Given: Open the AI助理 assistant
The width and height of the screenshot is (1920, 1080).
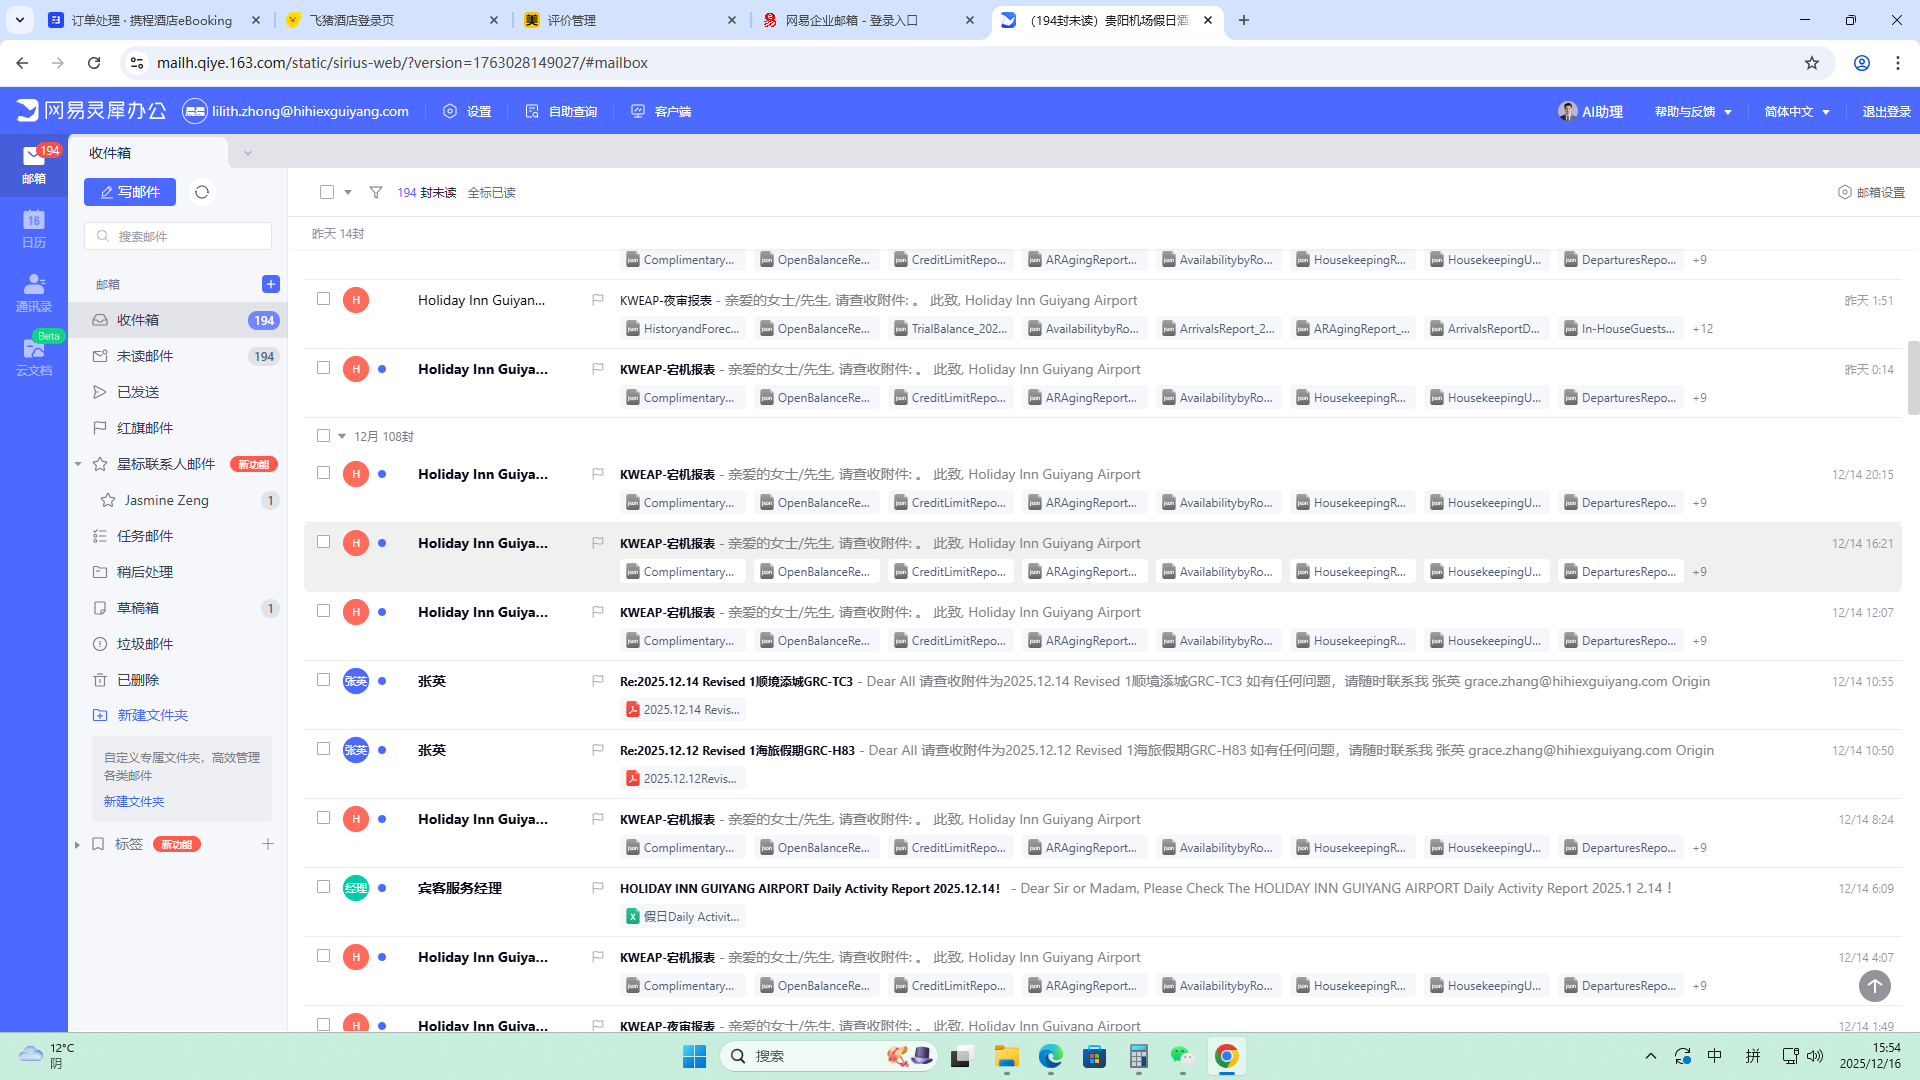Looking at the screenshot, I should [1590, 112].
